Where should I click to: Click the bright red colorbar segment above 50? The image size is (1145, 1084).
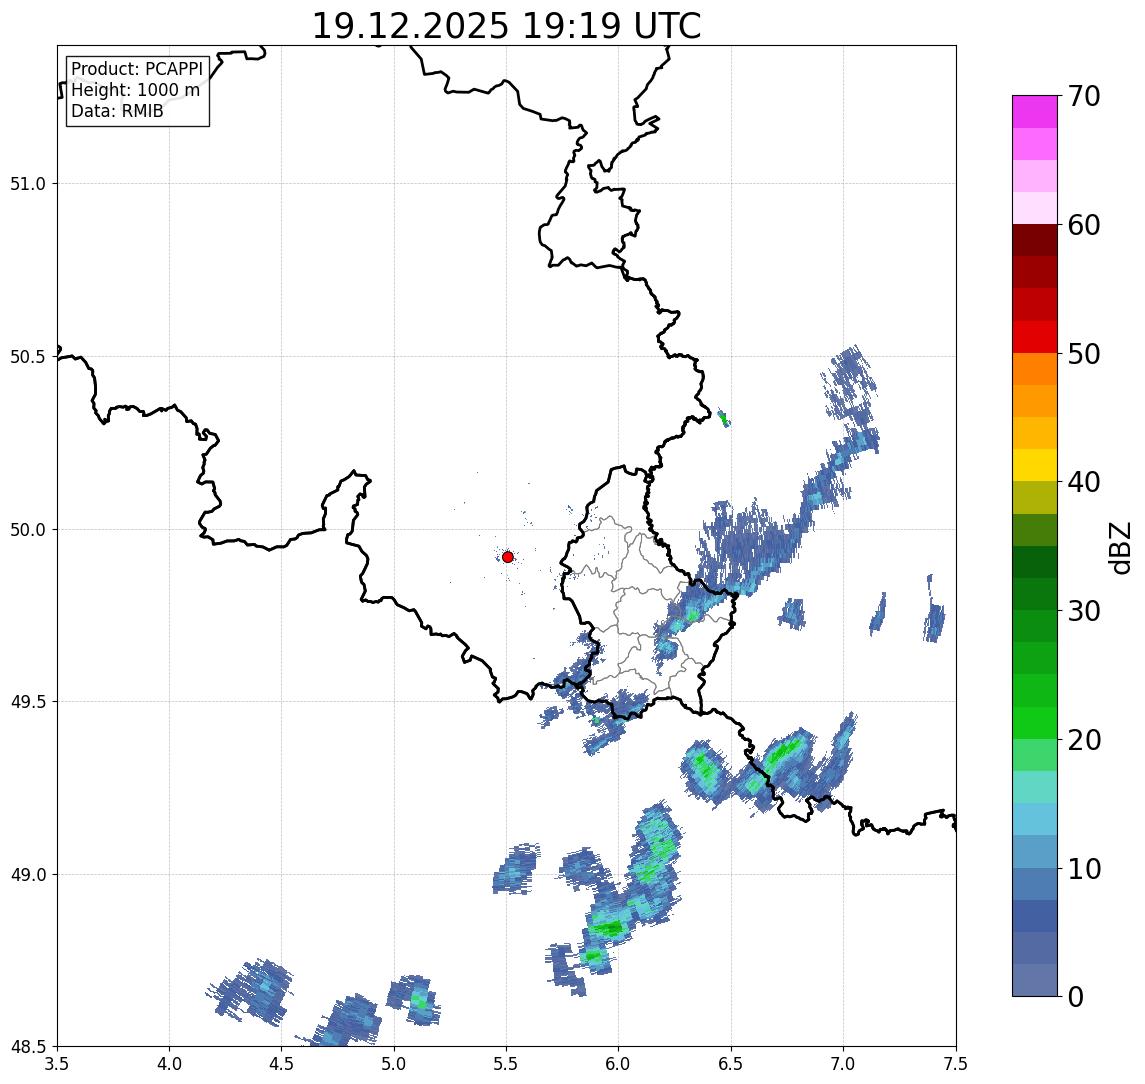tap(1035, 337)
